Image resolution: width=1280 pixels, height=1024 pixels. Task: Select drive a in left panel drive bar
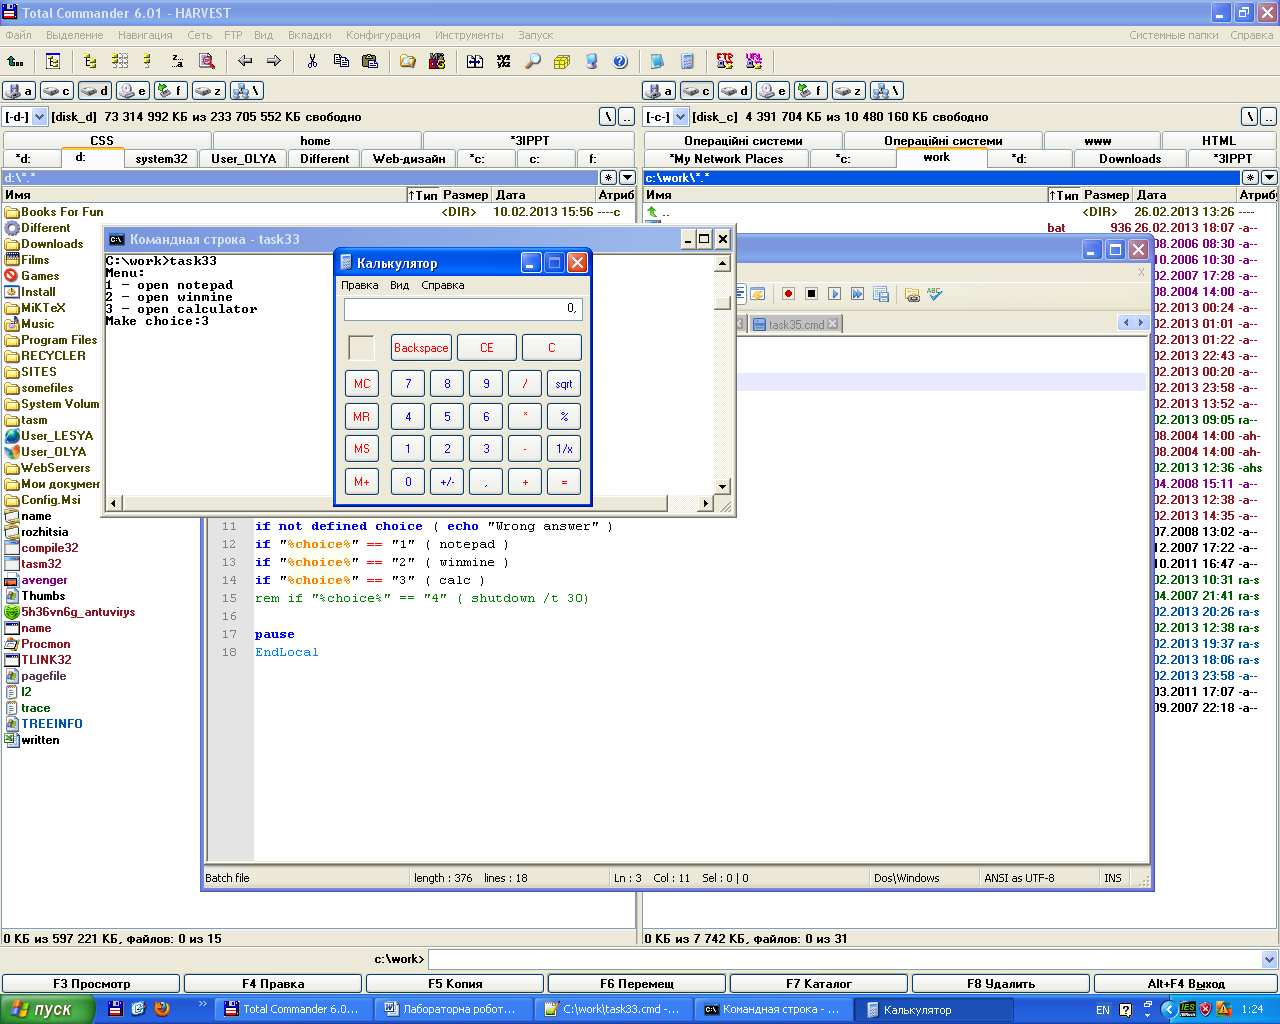point(19,90)
